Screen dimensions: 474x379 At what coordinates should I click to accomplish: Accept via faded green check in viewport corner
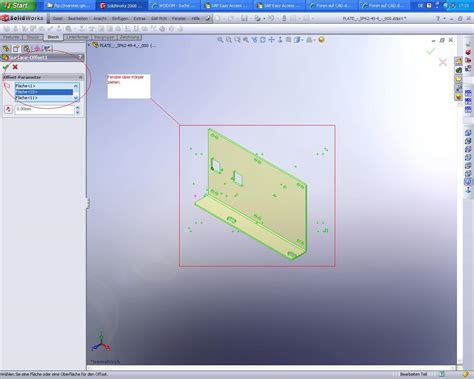[x=431, y=51]
